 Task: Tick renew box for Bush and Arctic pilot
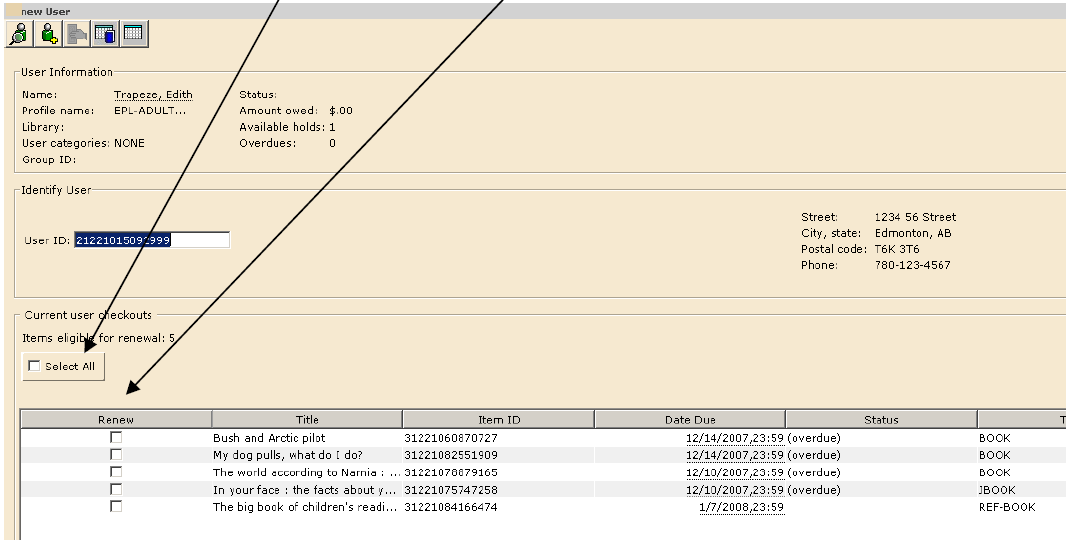pos(116,438)
